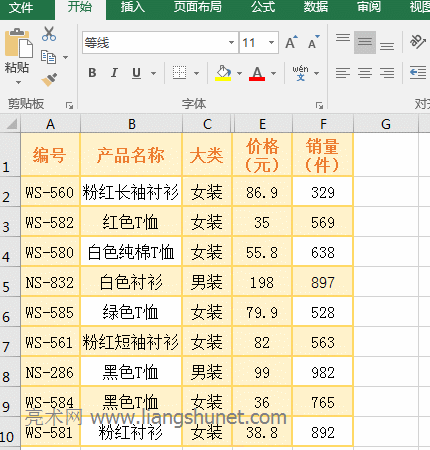Select cell containing NS-286

[x=50, y=372]
